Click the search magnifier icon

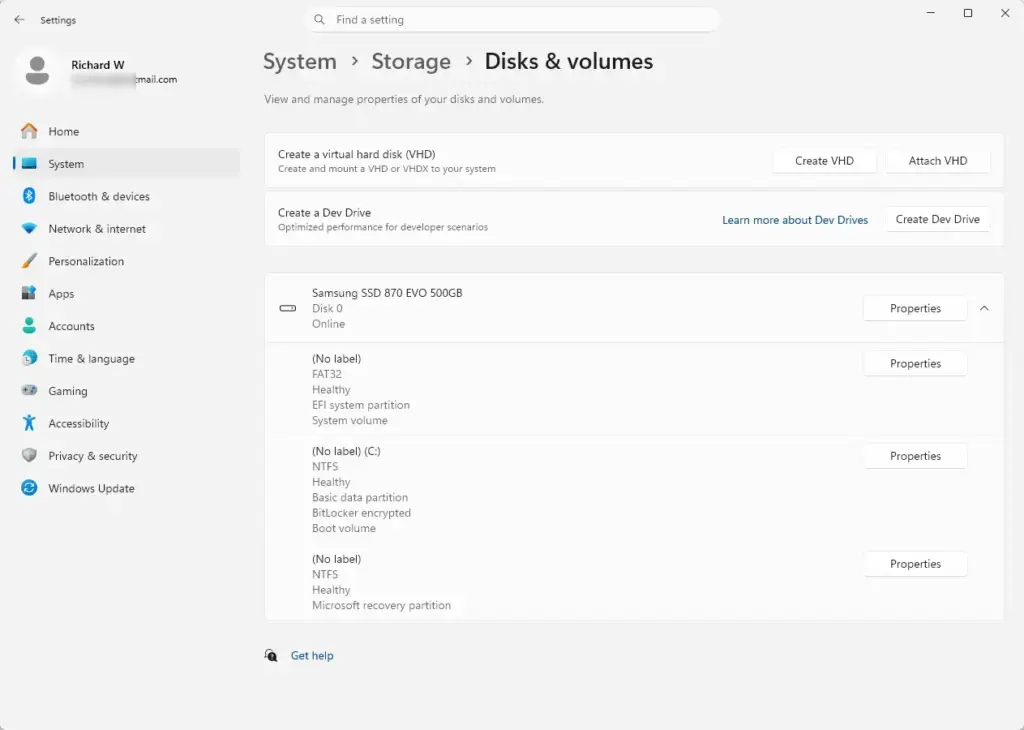[x=319, y=20]
